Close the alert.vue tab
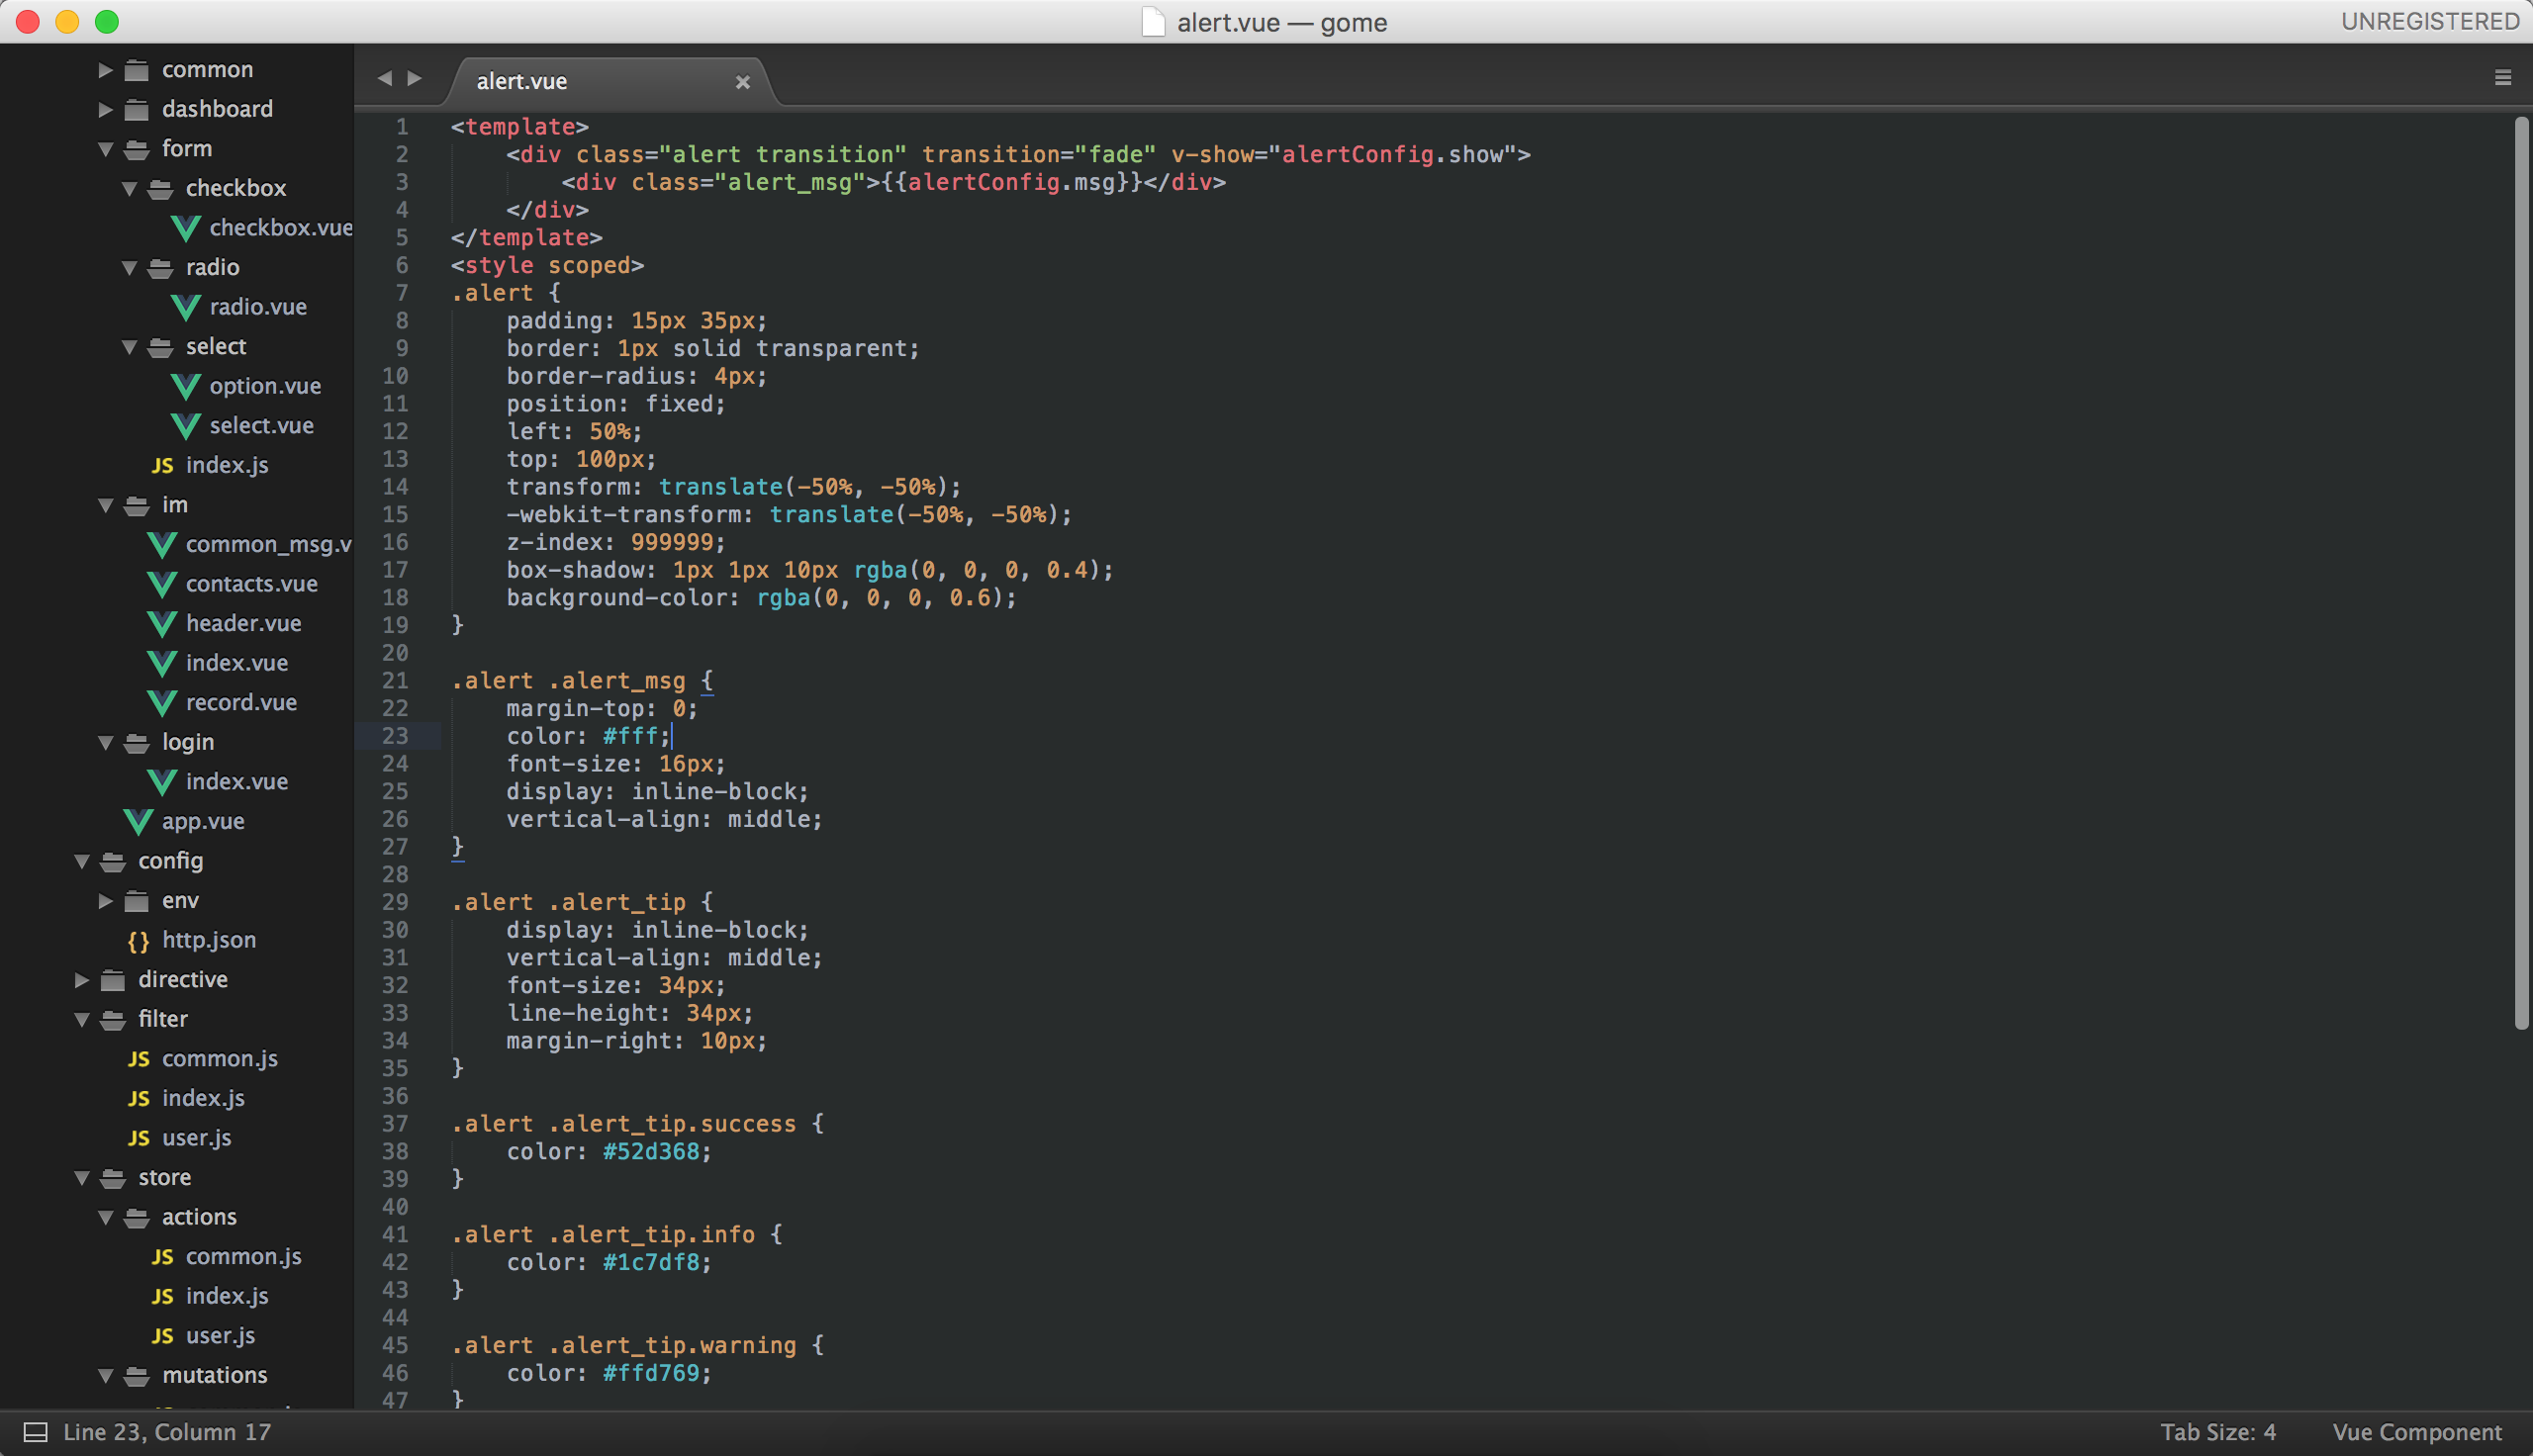Screen dimensions: 2533x1456 pos(742,82)
